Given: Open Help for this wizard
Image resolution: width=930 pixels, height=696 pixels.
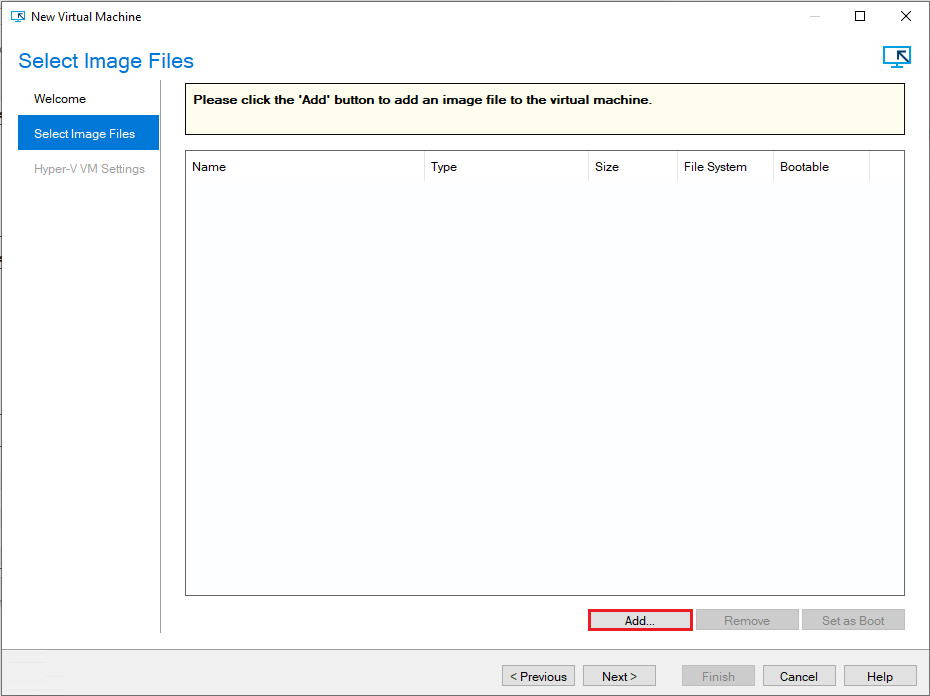Looking at the screenshot, I should [x=880, y=676].
